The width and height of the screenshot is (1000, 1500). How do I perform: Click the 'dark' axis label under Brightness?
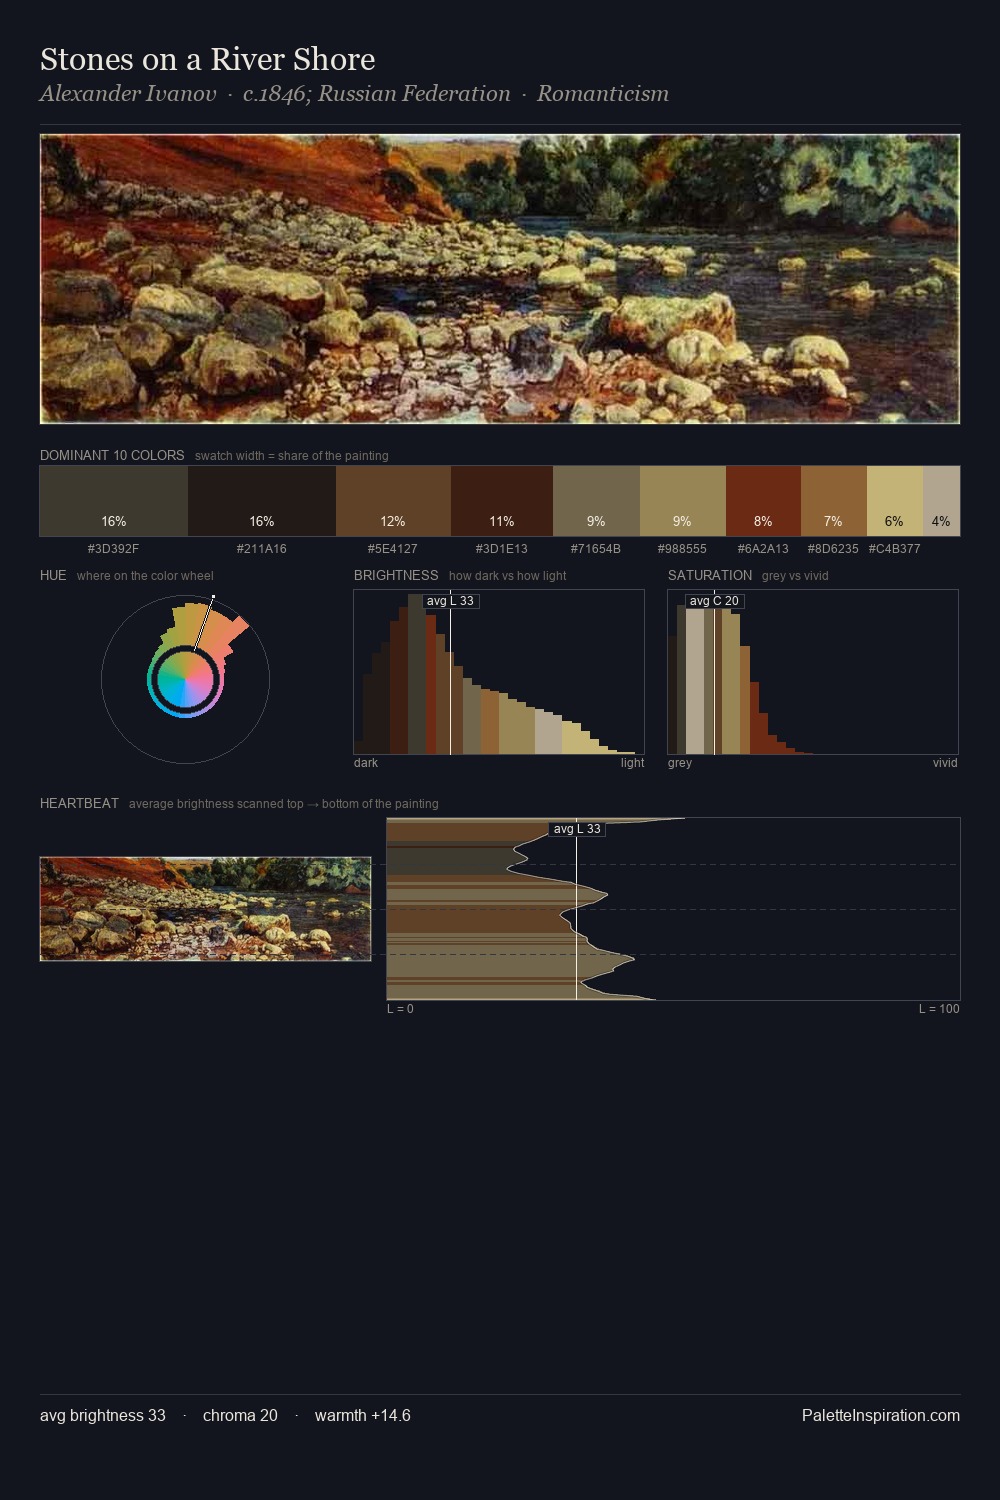coord(366,763)
